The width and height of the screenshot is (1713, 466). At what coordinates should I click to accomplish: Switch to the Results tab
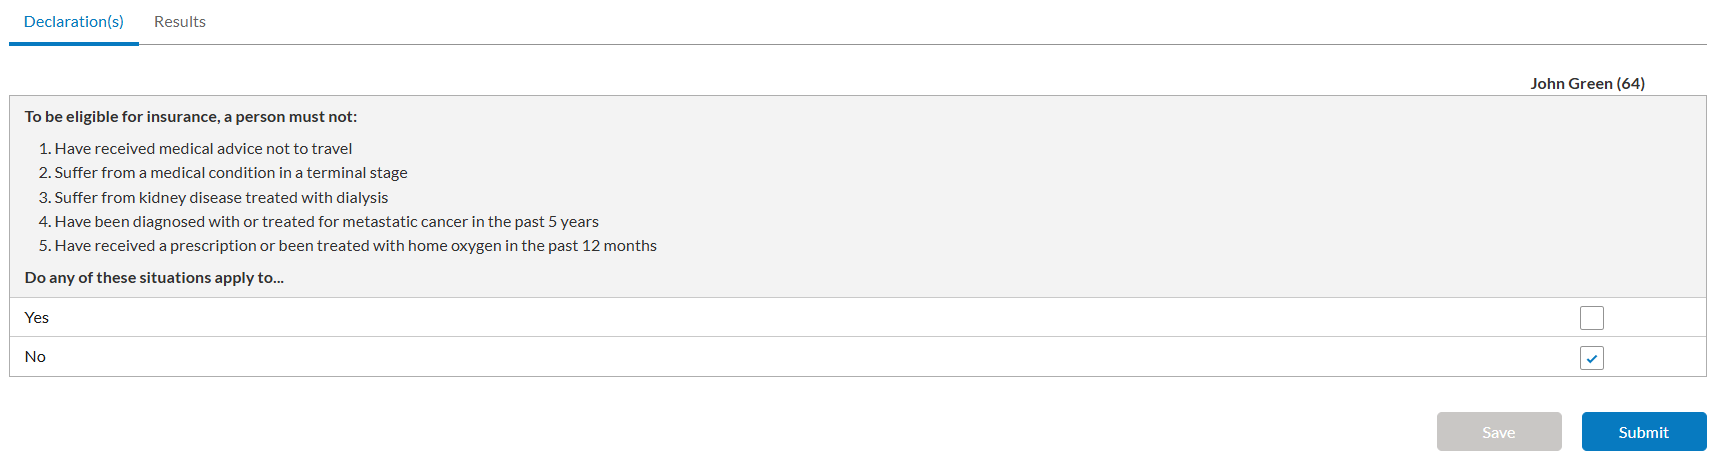[180, 22]
